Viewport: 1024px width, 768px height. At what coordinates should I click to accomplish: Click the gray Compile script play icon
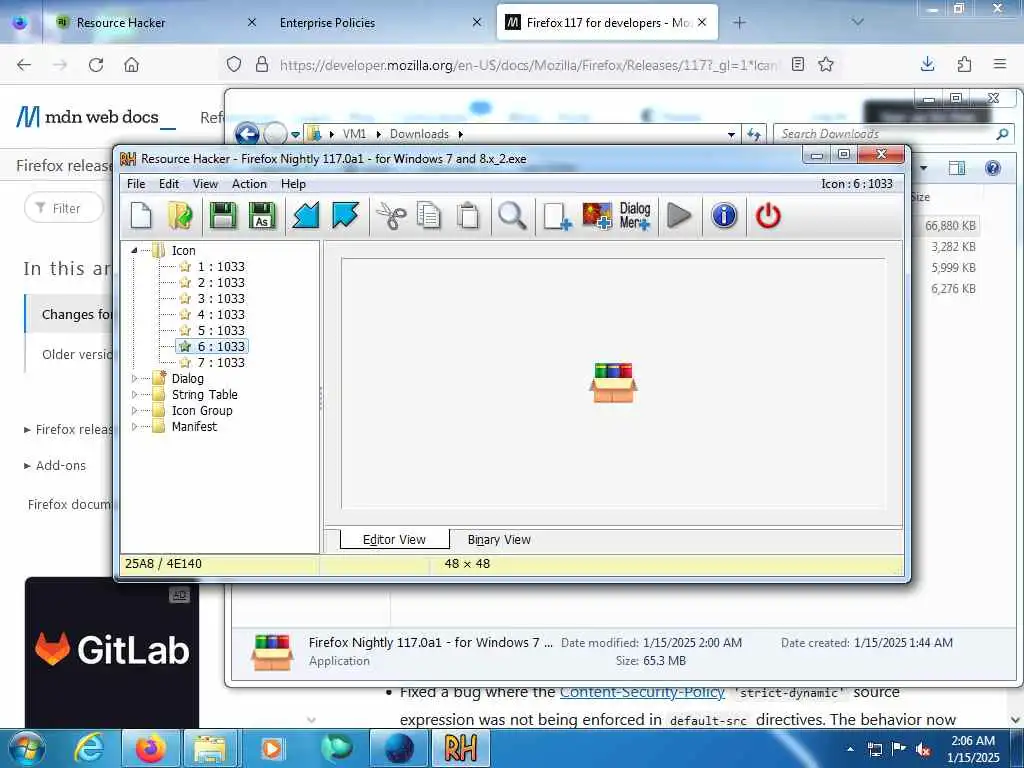[679, 216]
